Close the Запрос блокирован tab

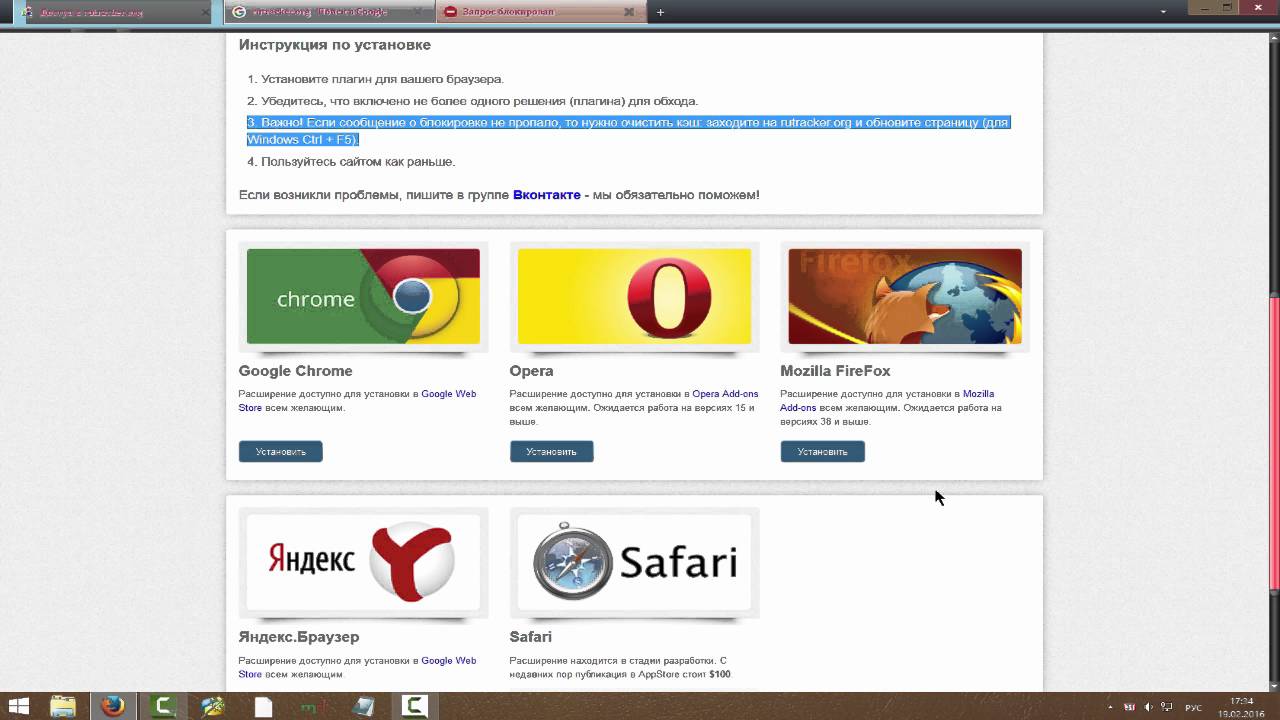pyautogui.click(x=629, y=12)
